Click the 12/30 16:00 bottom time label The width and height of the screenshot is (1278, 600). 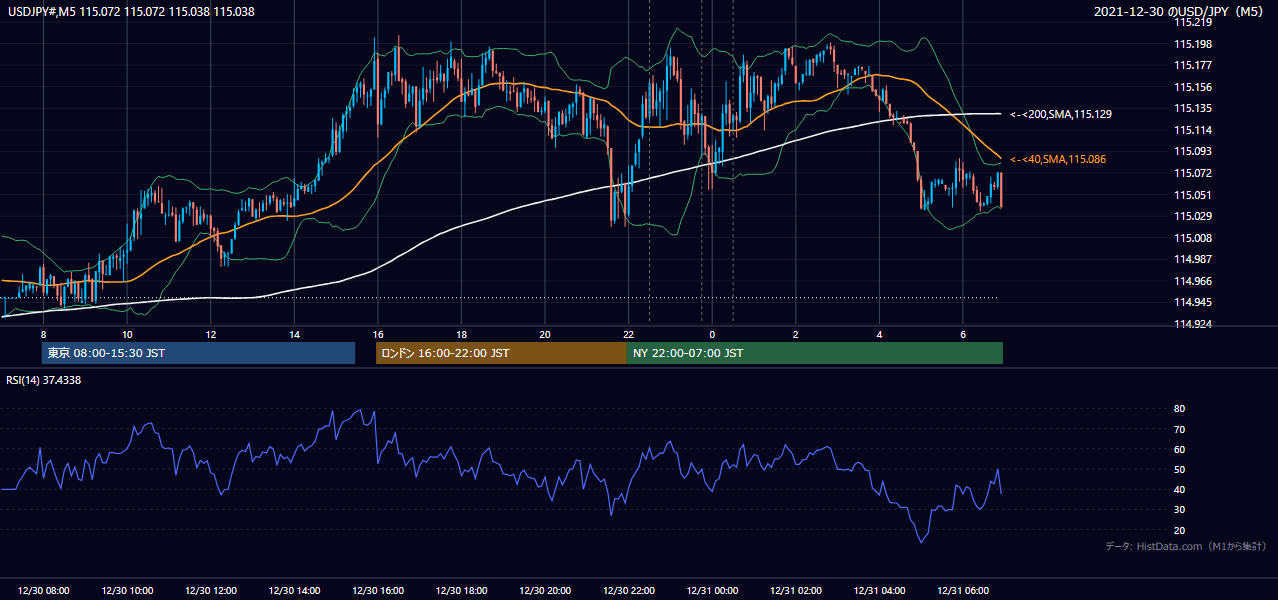pos(378,591)
